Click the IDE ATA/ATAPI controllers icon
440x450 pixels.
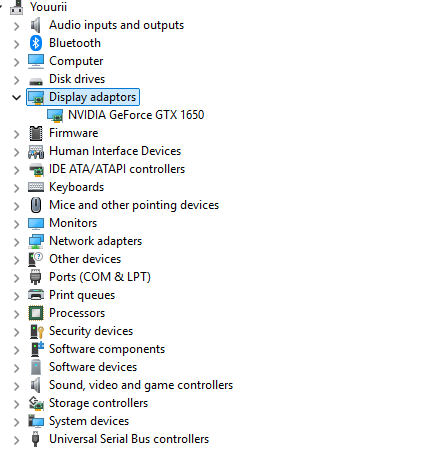36,170
